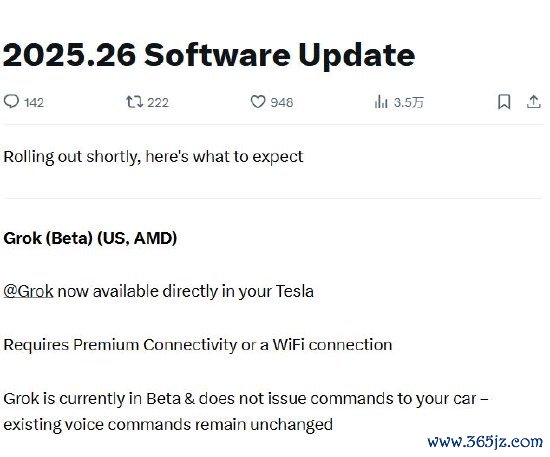
Task: Click the 'WiFi connection' words
Action: pos(332,345)
